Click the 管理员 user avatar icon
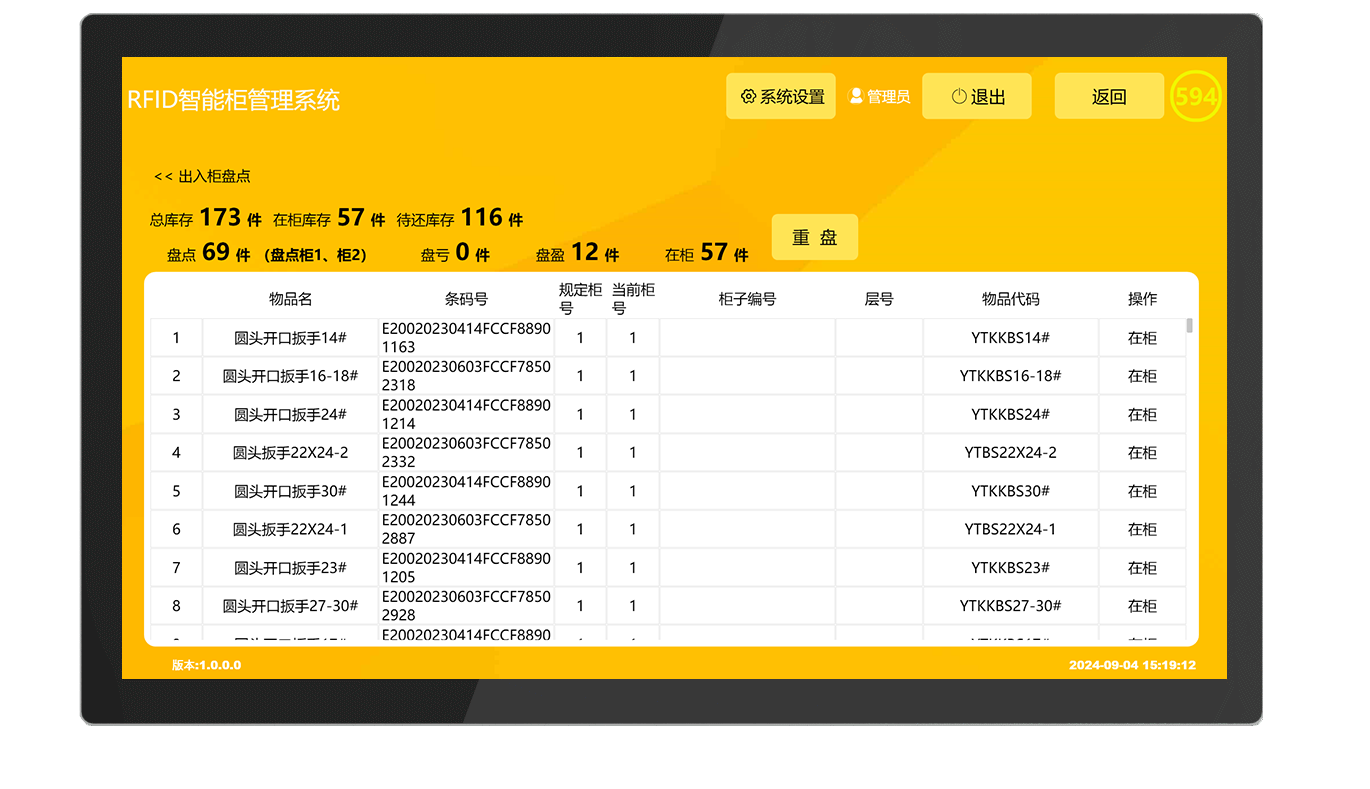Viewport: 1370px width, 789px height. 856,96
